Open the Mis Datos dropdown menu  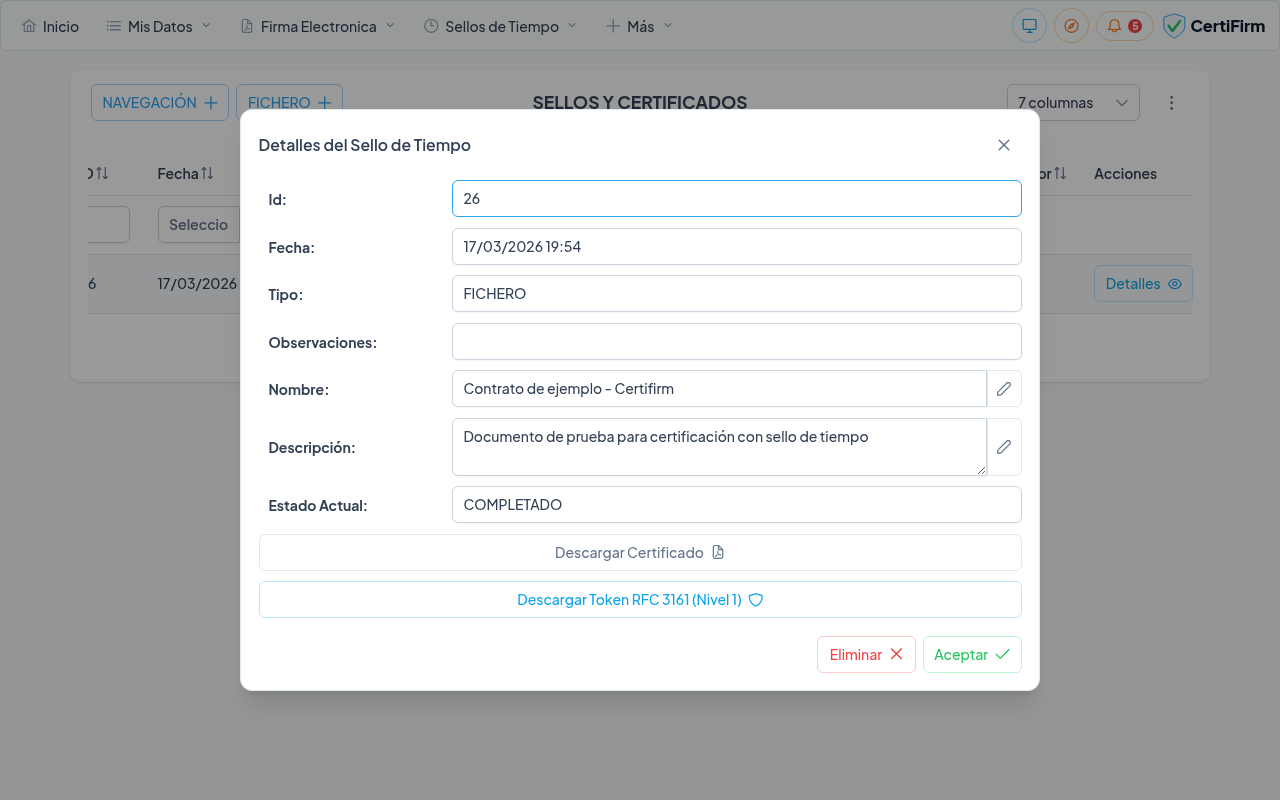[157, 26]
